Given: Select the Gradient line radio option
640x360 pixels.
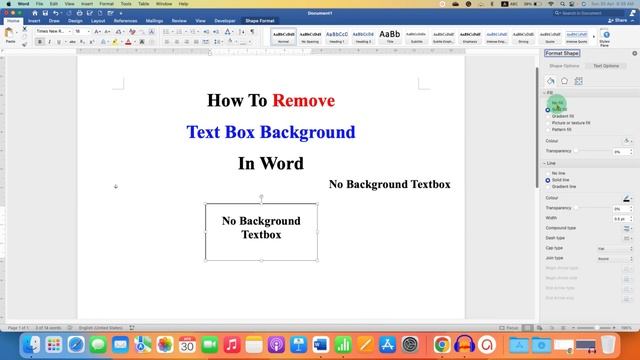Looking at the screenshot, I should point(561,187).
